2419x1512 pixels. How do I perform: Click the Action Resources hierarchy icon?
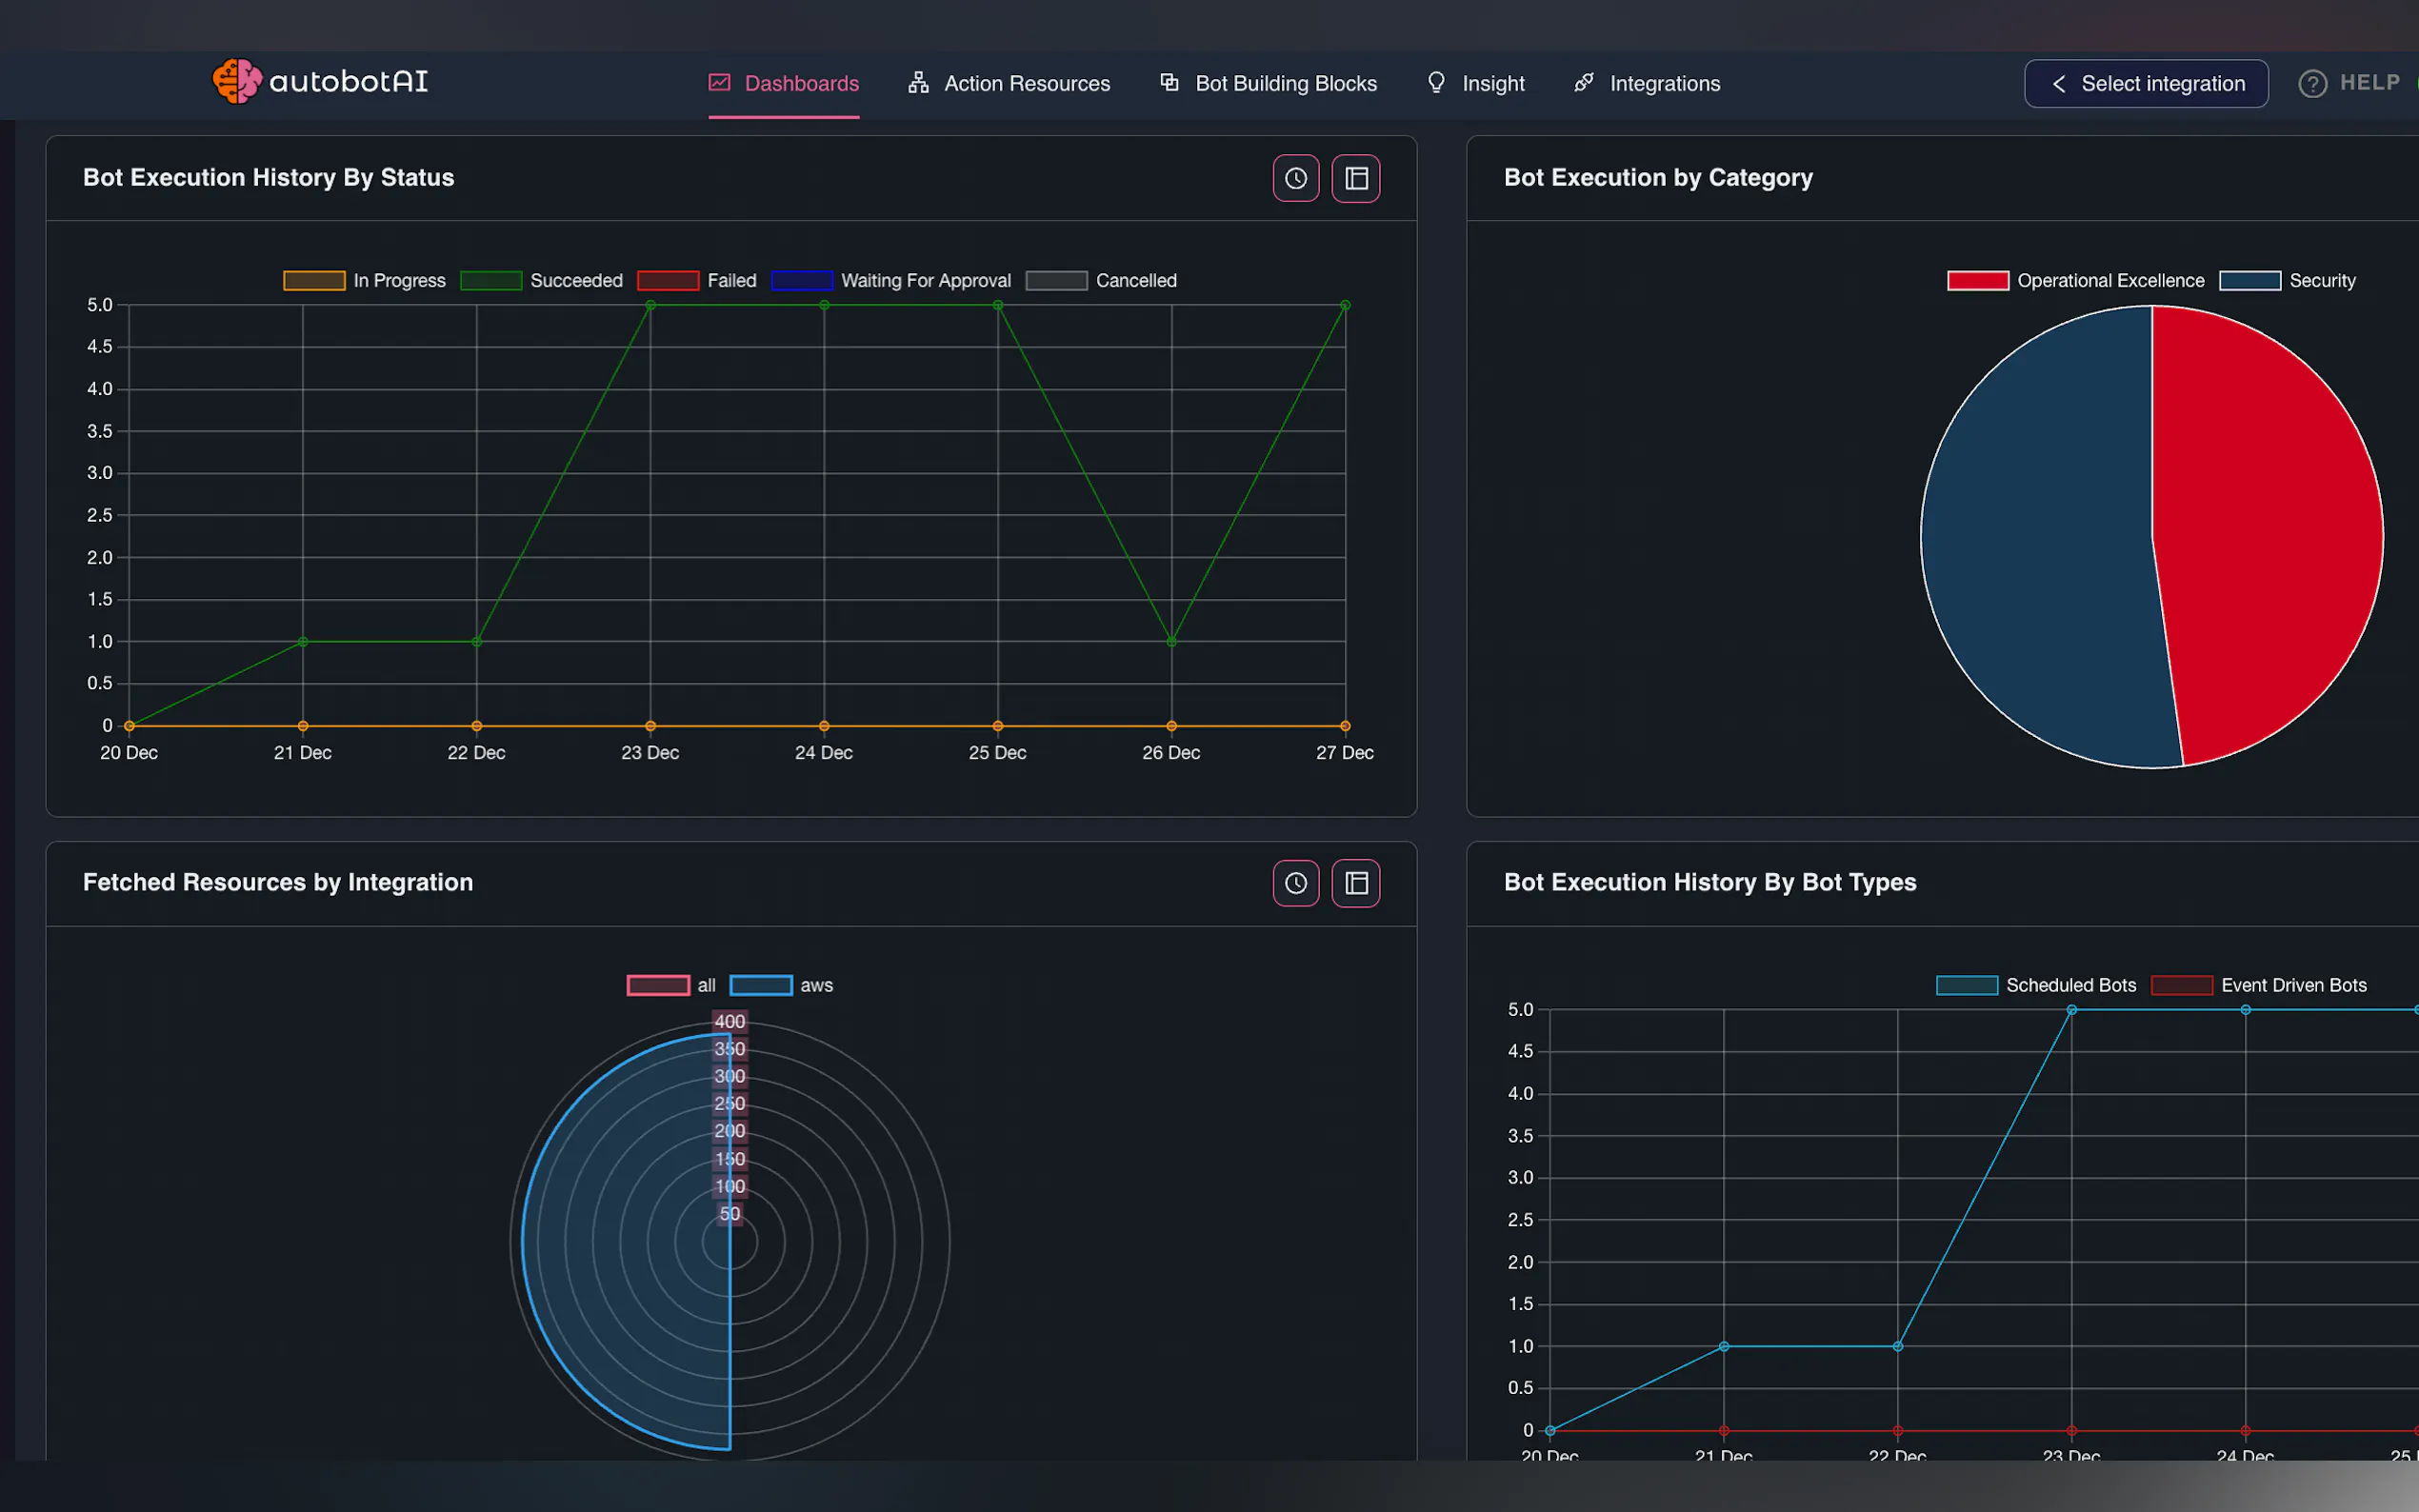coord(918,83)
